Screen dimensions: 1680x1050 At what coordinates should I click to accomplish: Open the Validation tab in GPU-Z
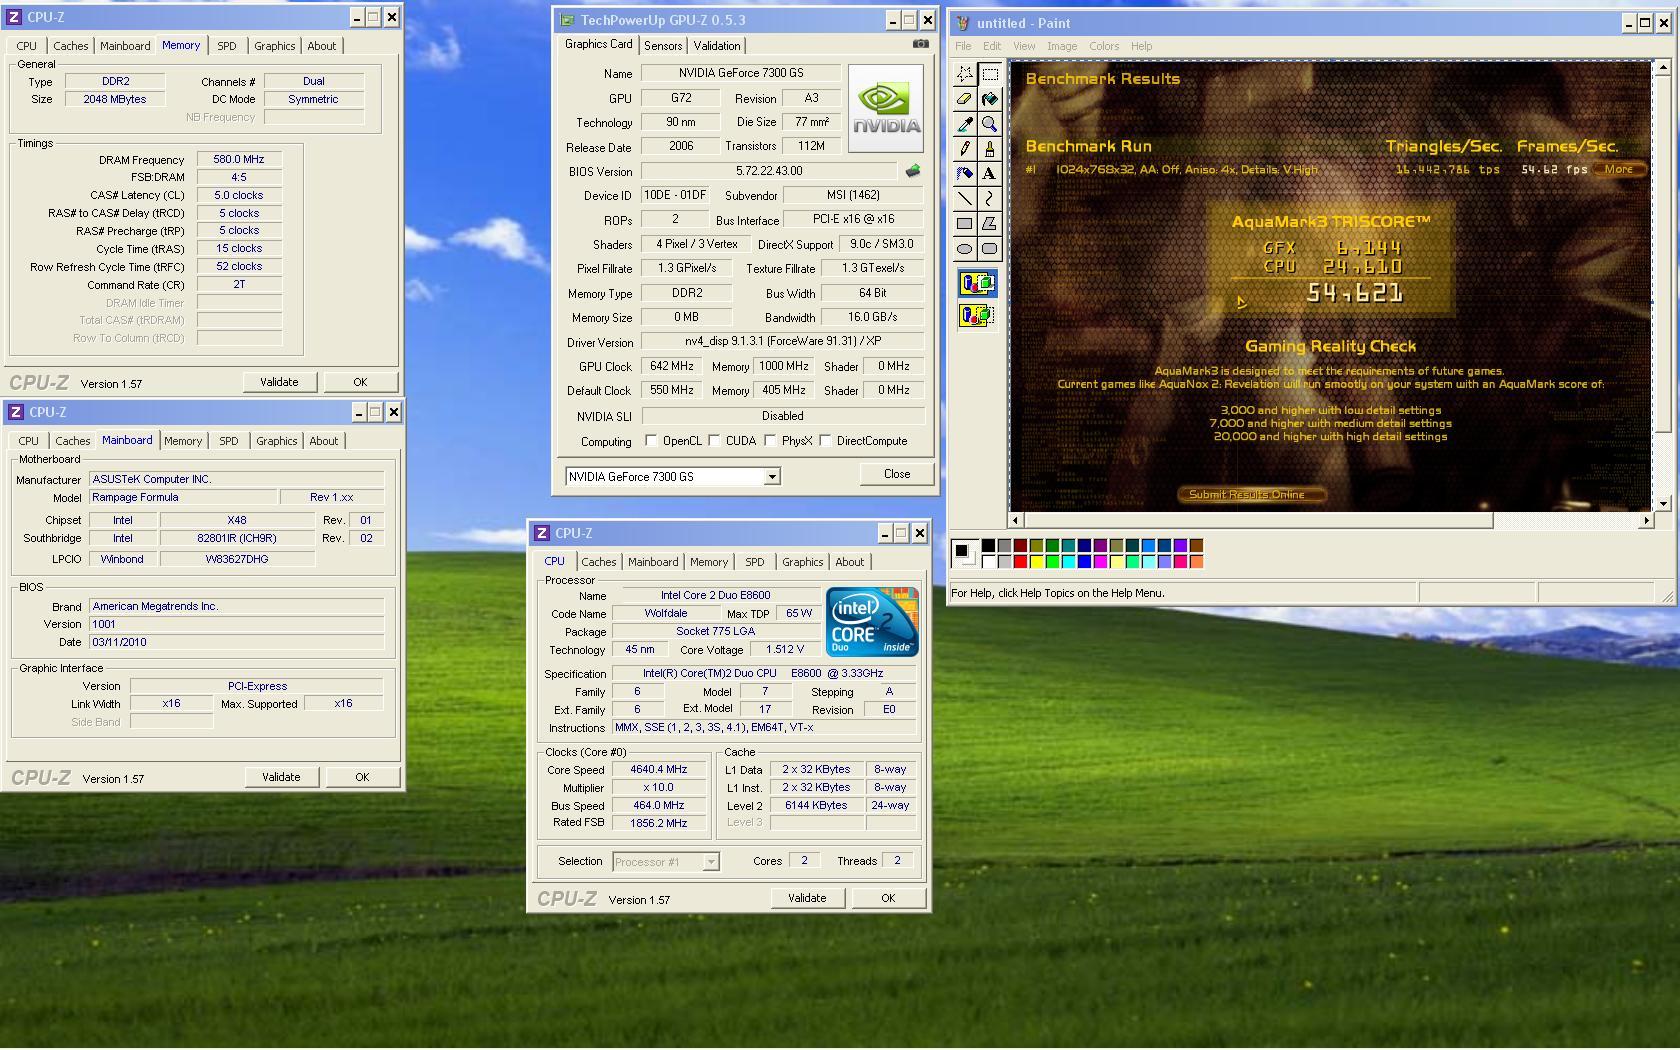click(717, 46)
